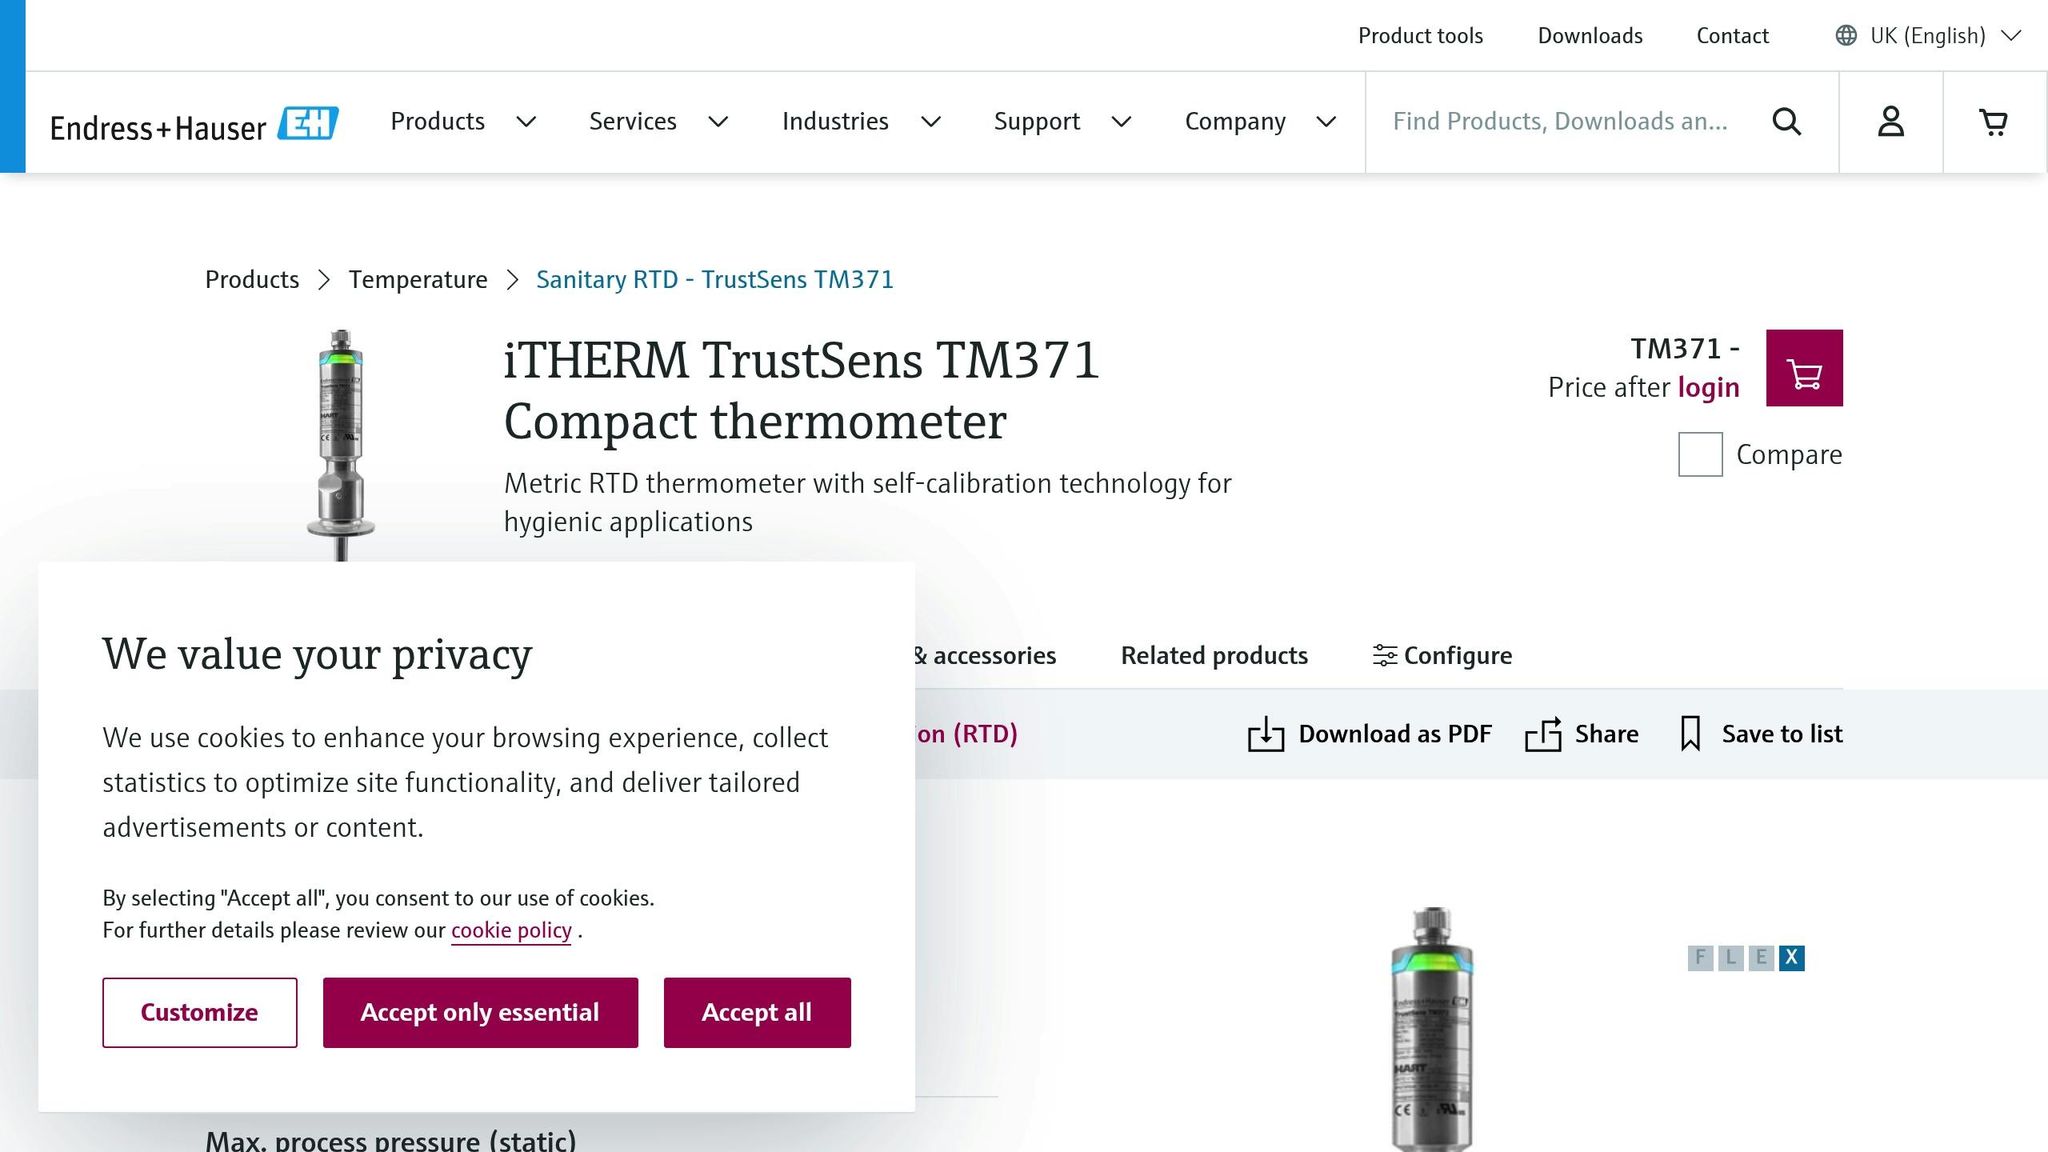The width and height of the screenshot is (2048, 1152).
Task: Share the TM371 product page
Action: [x=1582, y=733]
